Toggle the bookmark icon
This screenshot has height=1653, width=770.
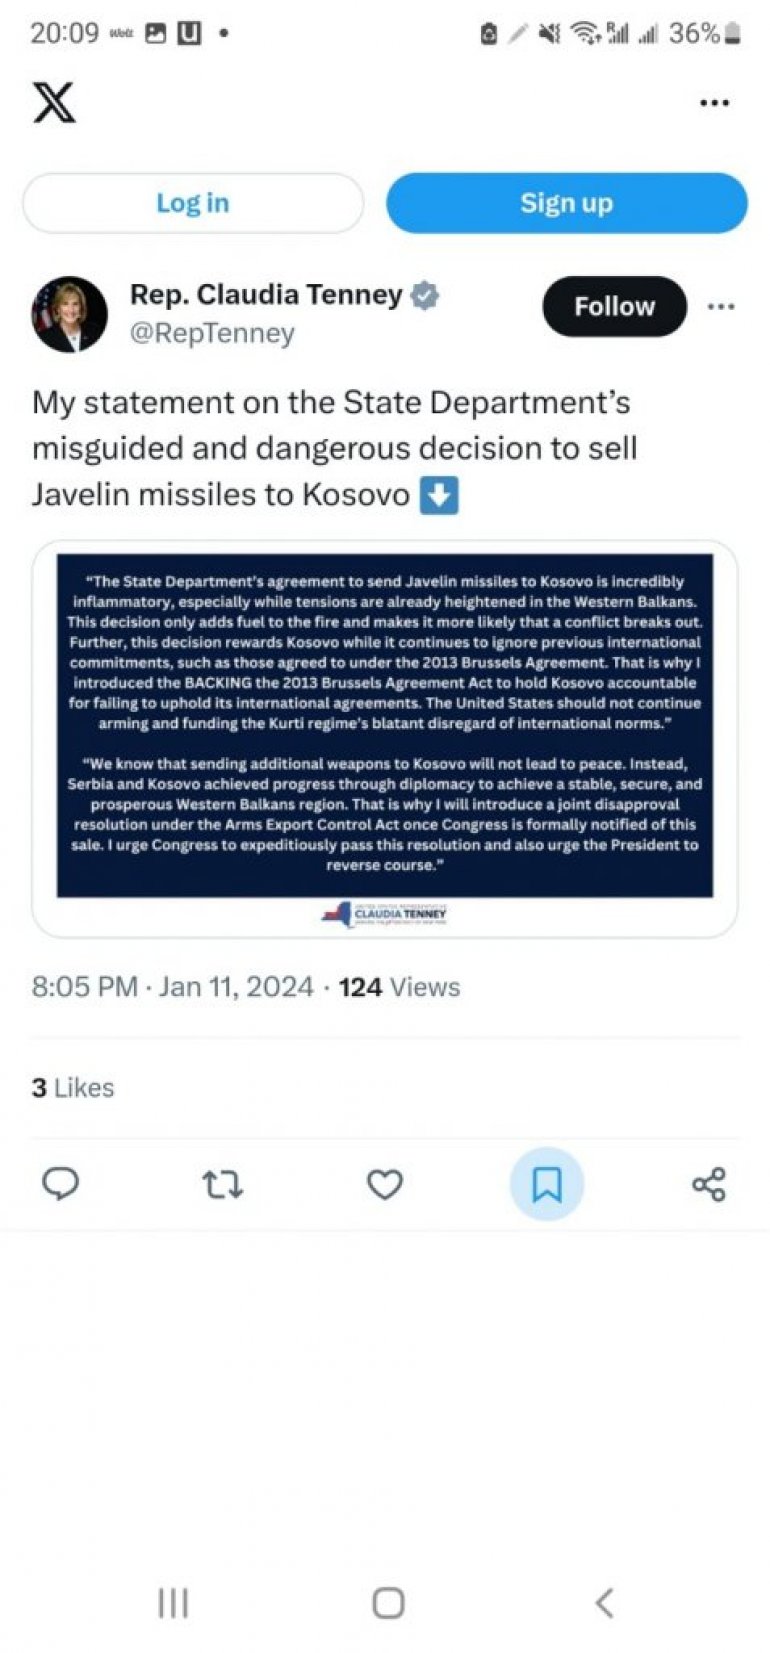click(547, 1185)
